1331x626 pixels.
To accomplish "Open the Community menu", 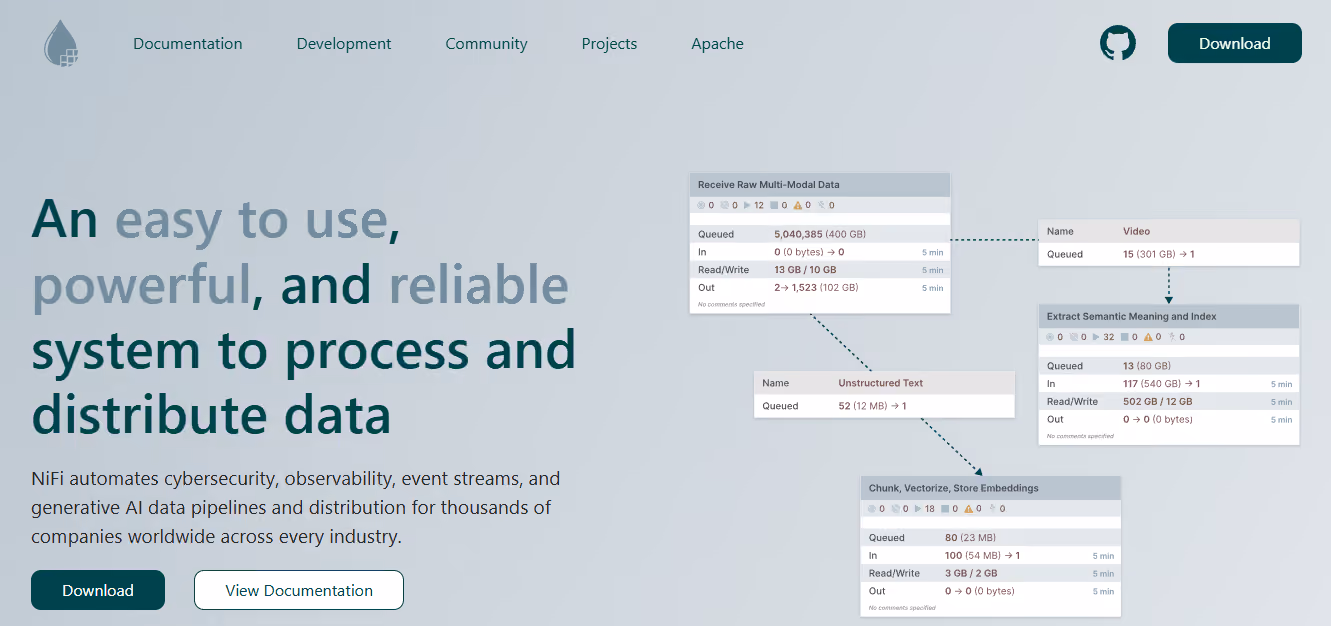I will tap(487, 44).
